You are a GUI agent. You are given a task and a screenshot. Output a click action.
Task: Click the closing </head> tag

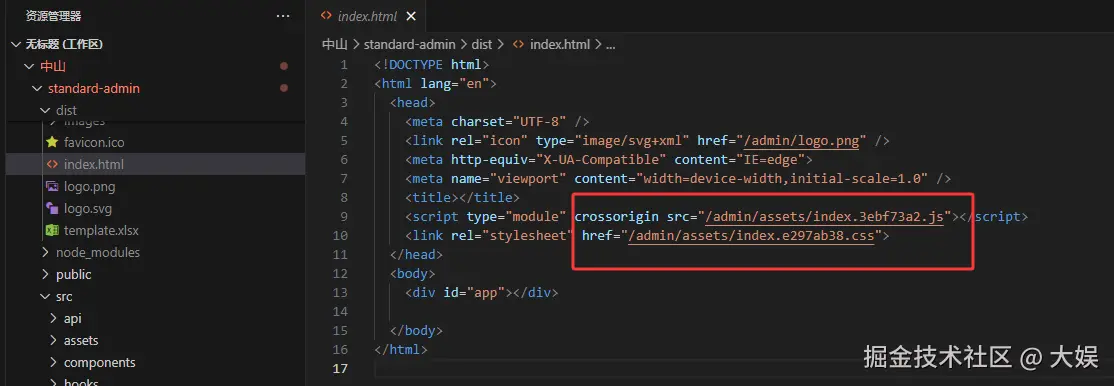pyautogui.click(x=416, y=254)
